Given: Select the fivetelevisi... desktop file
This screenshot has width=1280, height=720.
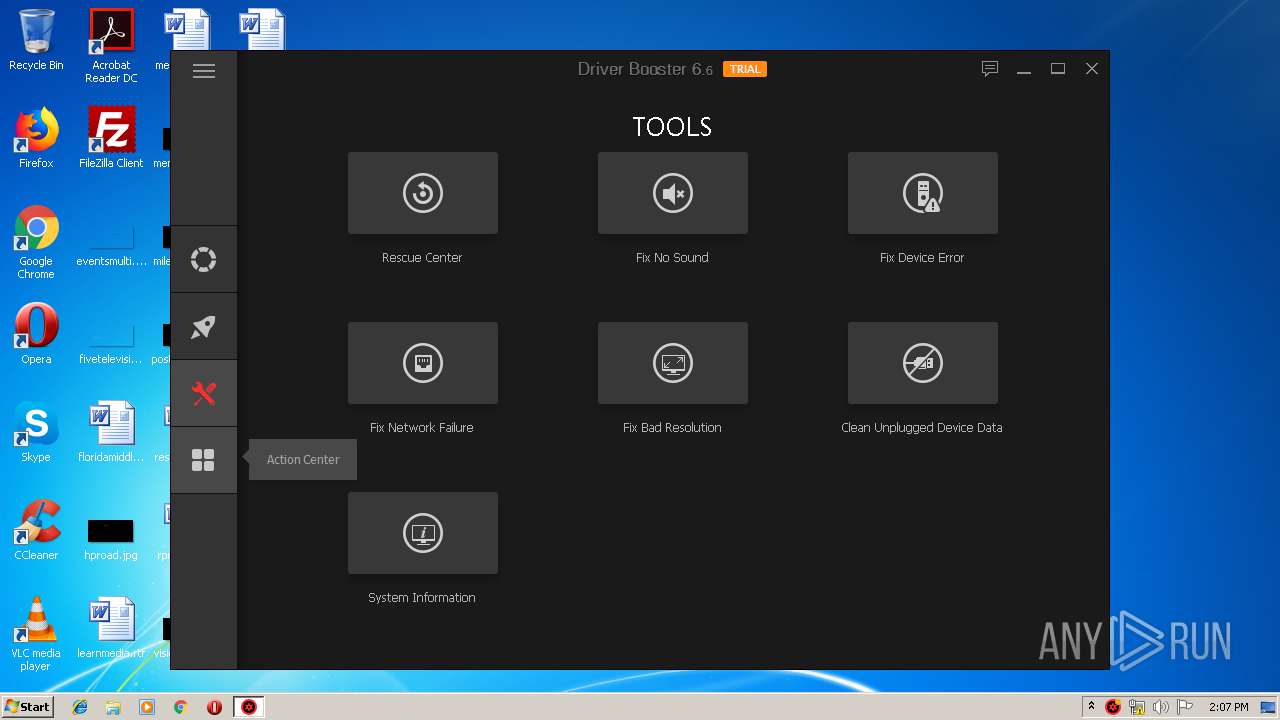Looking at the screenshot, I should click(111, 344).
